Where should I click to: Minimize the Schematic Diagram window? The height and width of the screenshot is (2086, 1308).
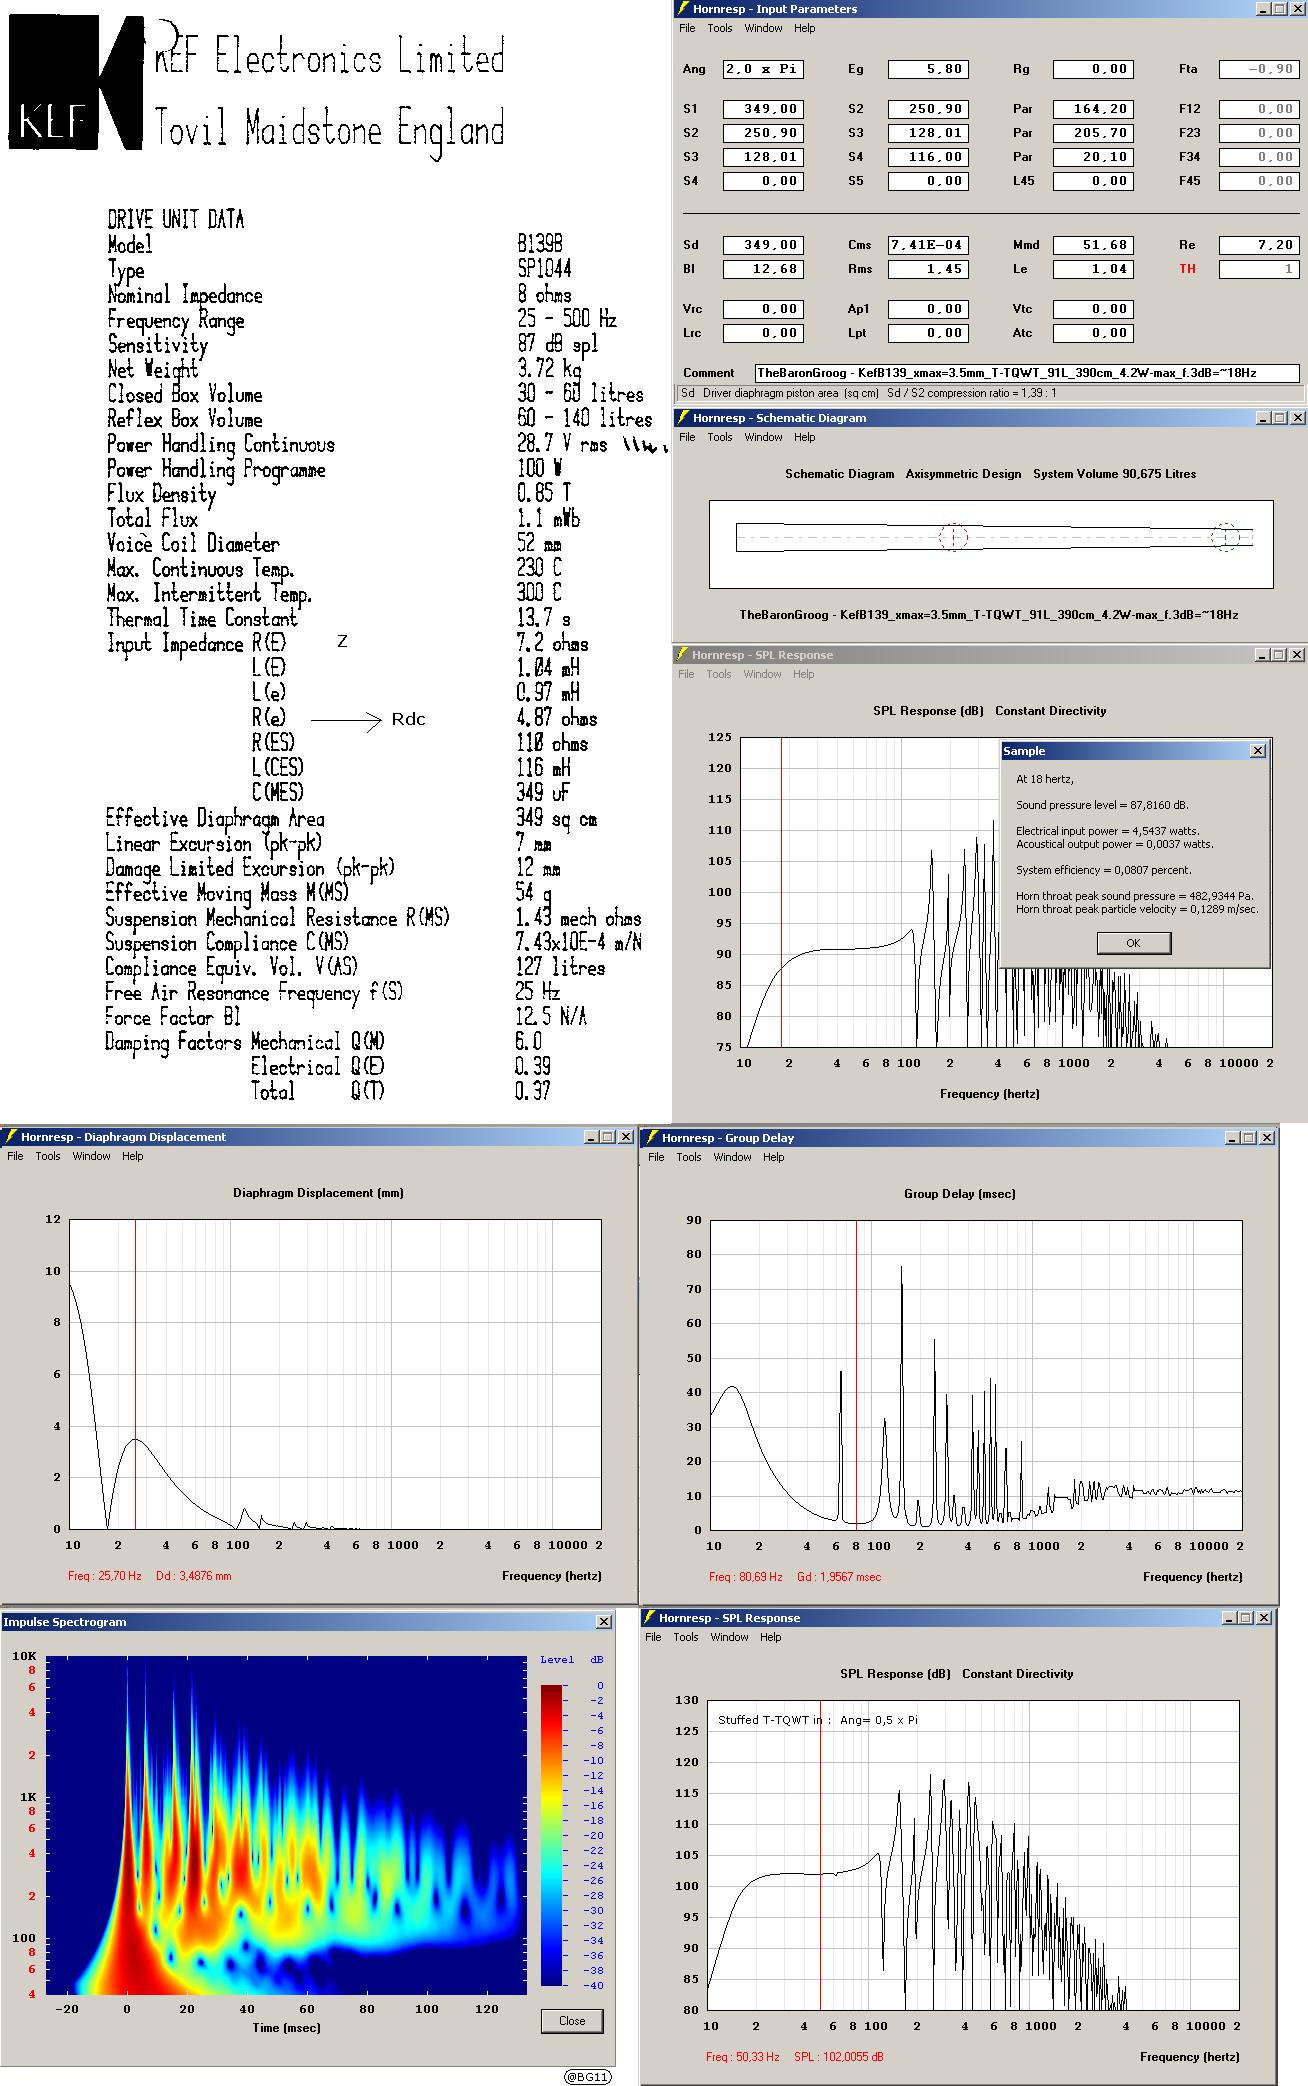(x=1263, y=418)
